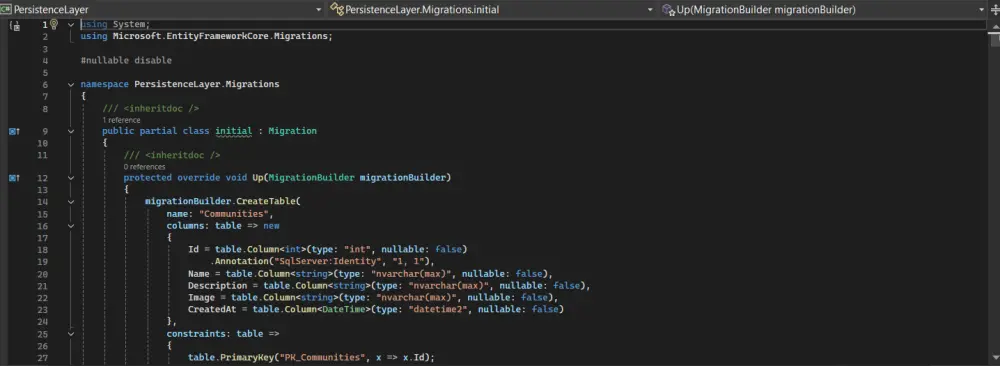
Task: Click the 'columns:' parameter name
Action: tap(188, 226)
